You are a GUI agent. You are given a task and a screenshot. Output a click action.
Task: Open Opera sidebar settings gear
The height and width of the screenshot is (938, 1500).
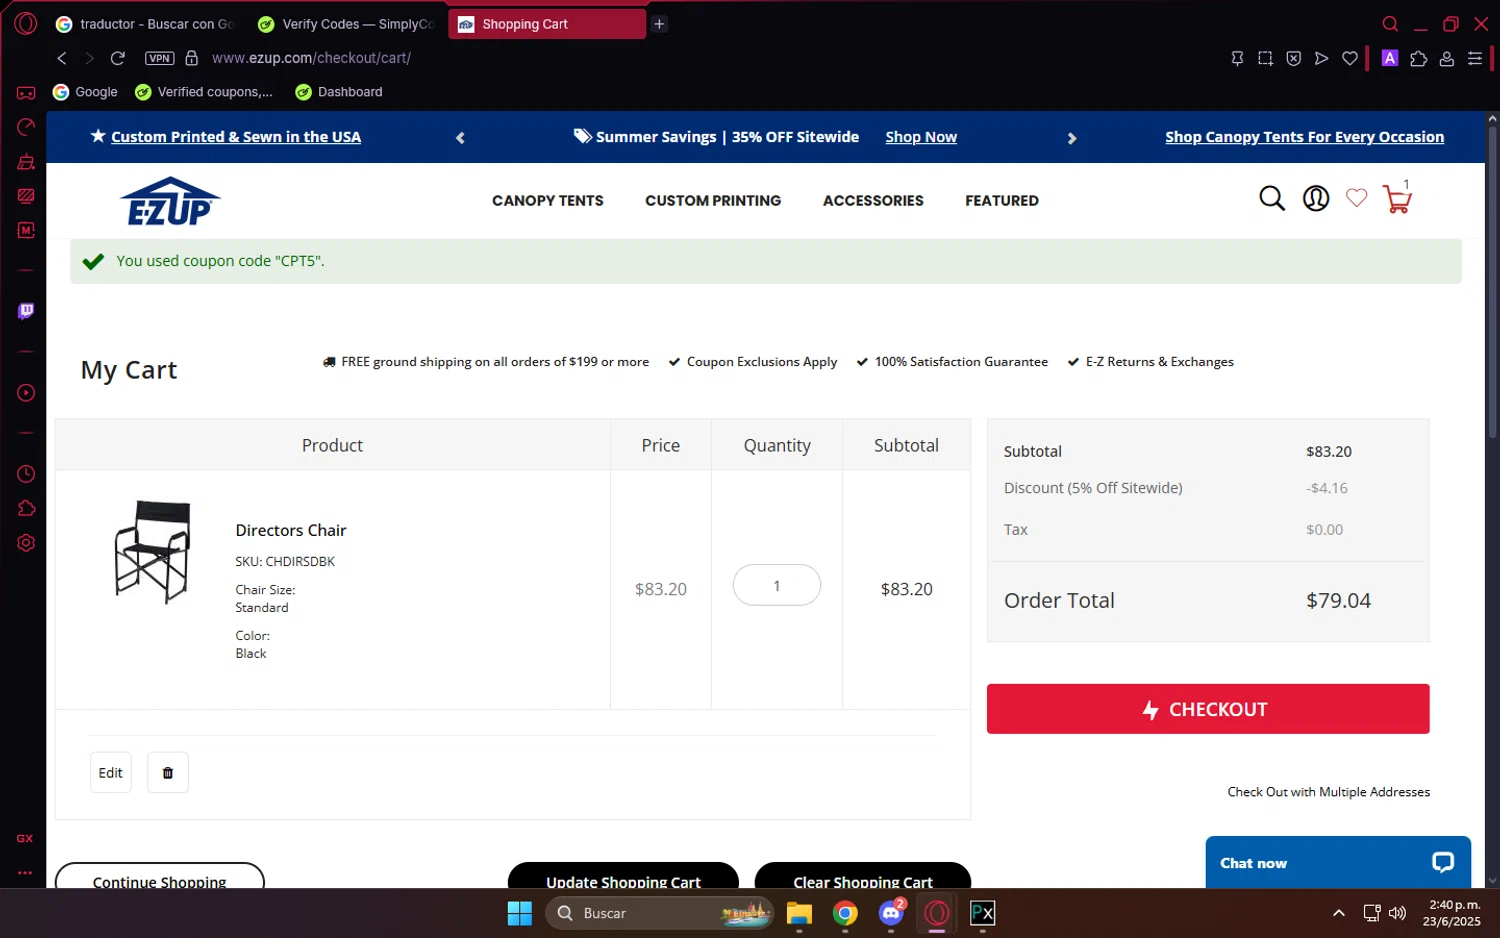pyautogui.click(x=26, y=543)
